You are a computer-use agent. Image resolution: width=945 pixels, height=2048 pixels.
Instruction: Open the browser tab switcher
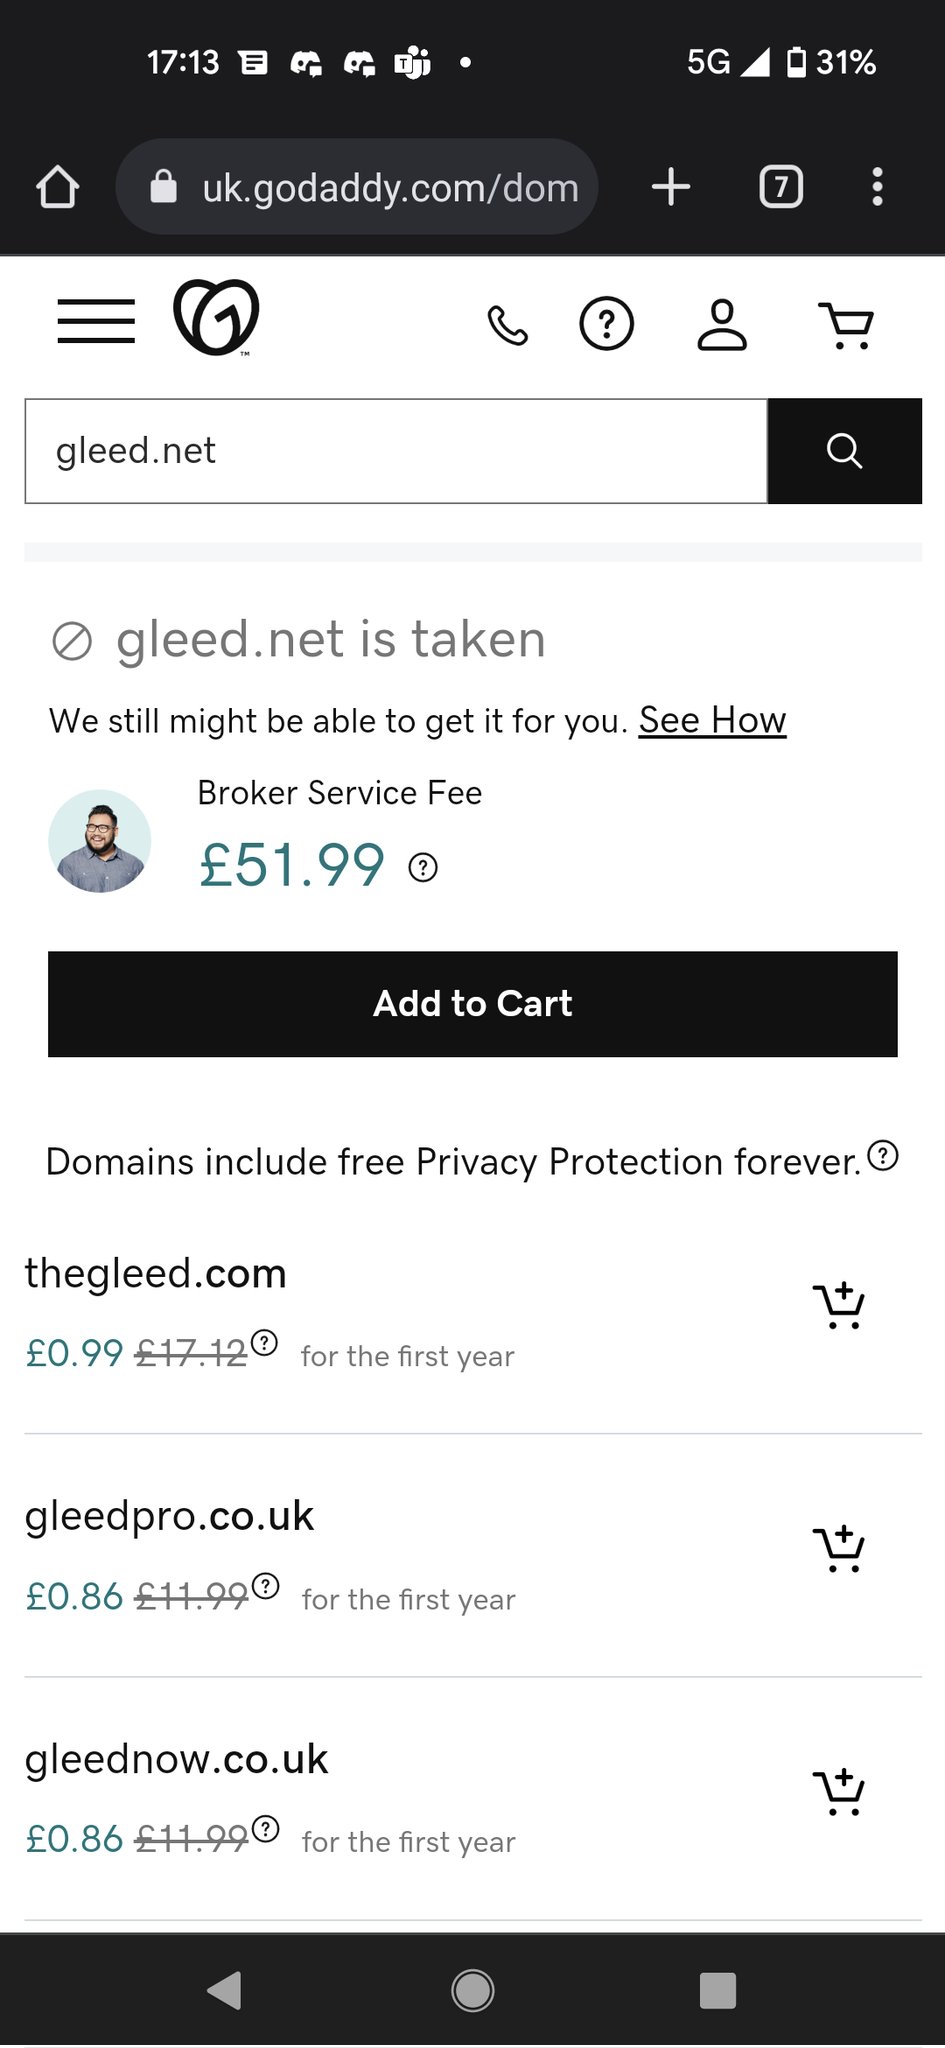tap(781, 187)
